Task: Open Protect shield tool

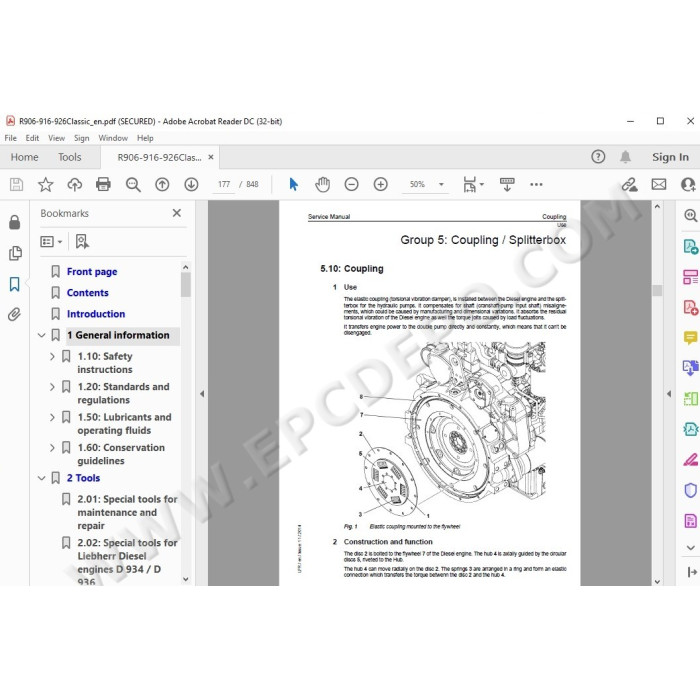Action: point(690,490)
